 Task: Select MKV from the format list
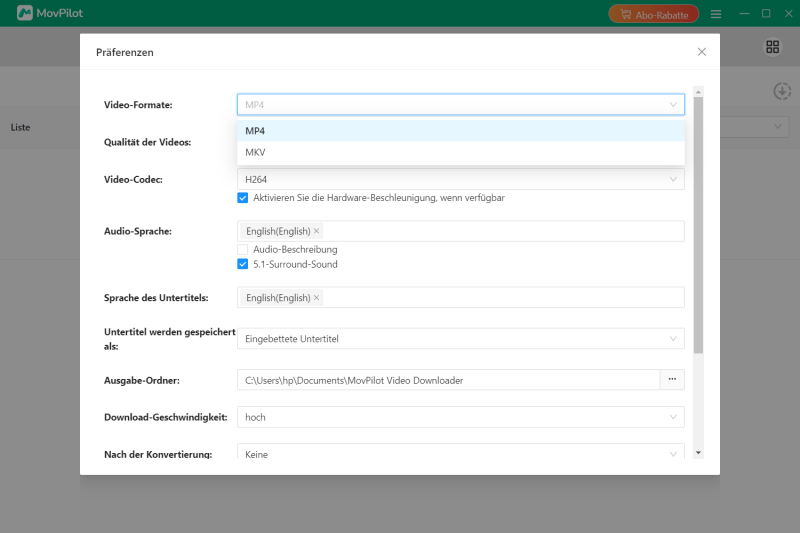[x=461, y=152]
